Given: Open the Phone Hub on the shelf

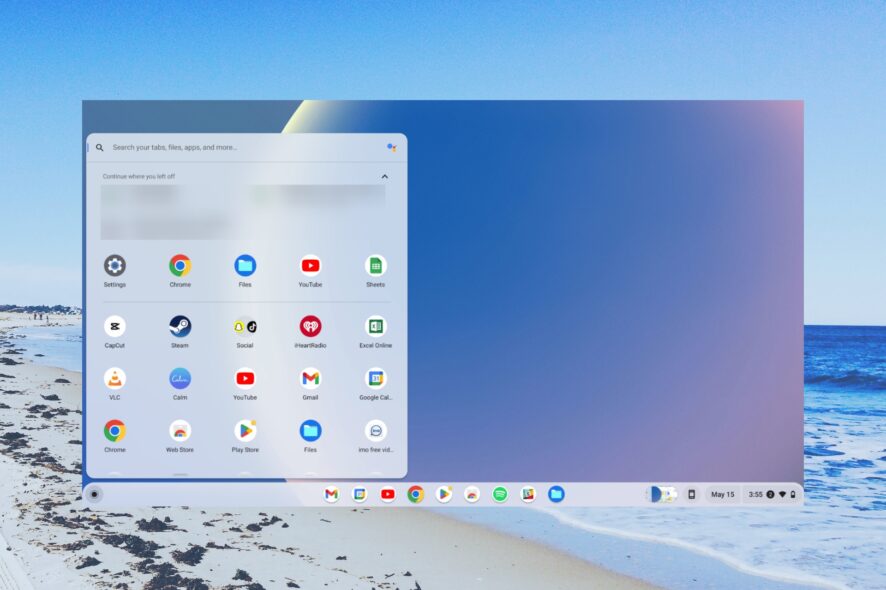Looking at the screenshot, I should [691, 494].
